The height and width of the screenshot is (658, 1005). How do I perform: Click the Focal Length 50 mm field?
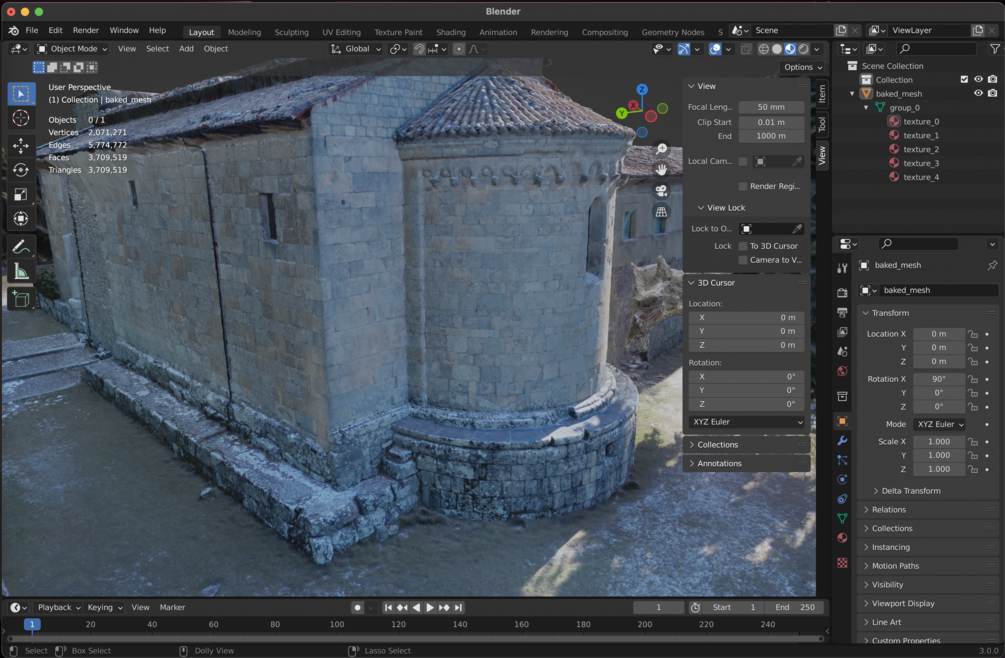771,107
